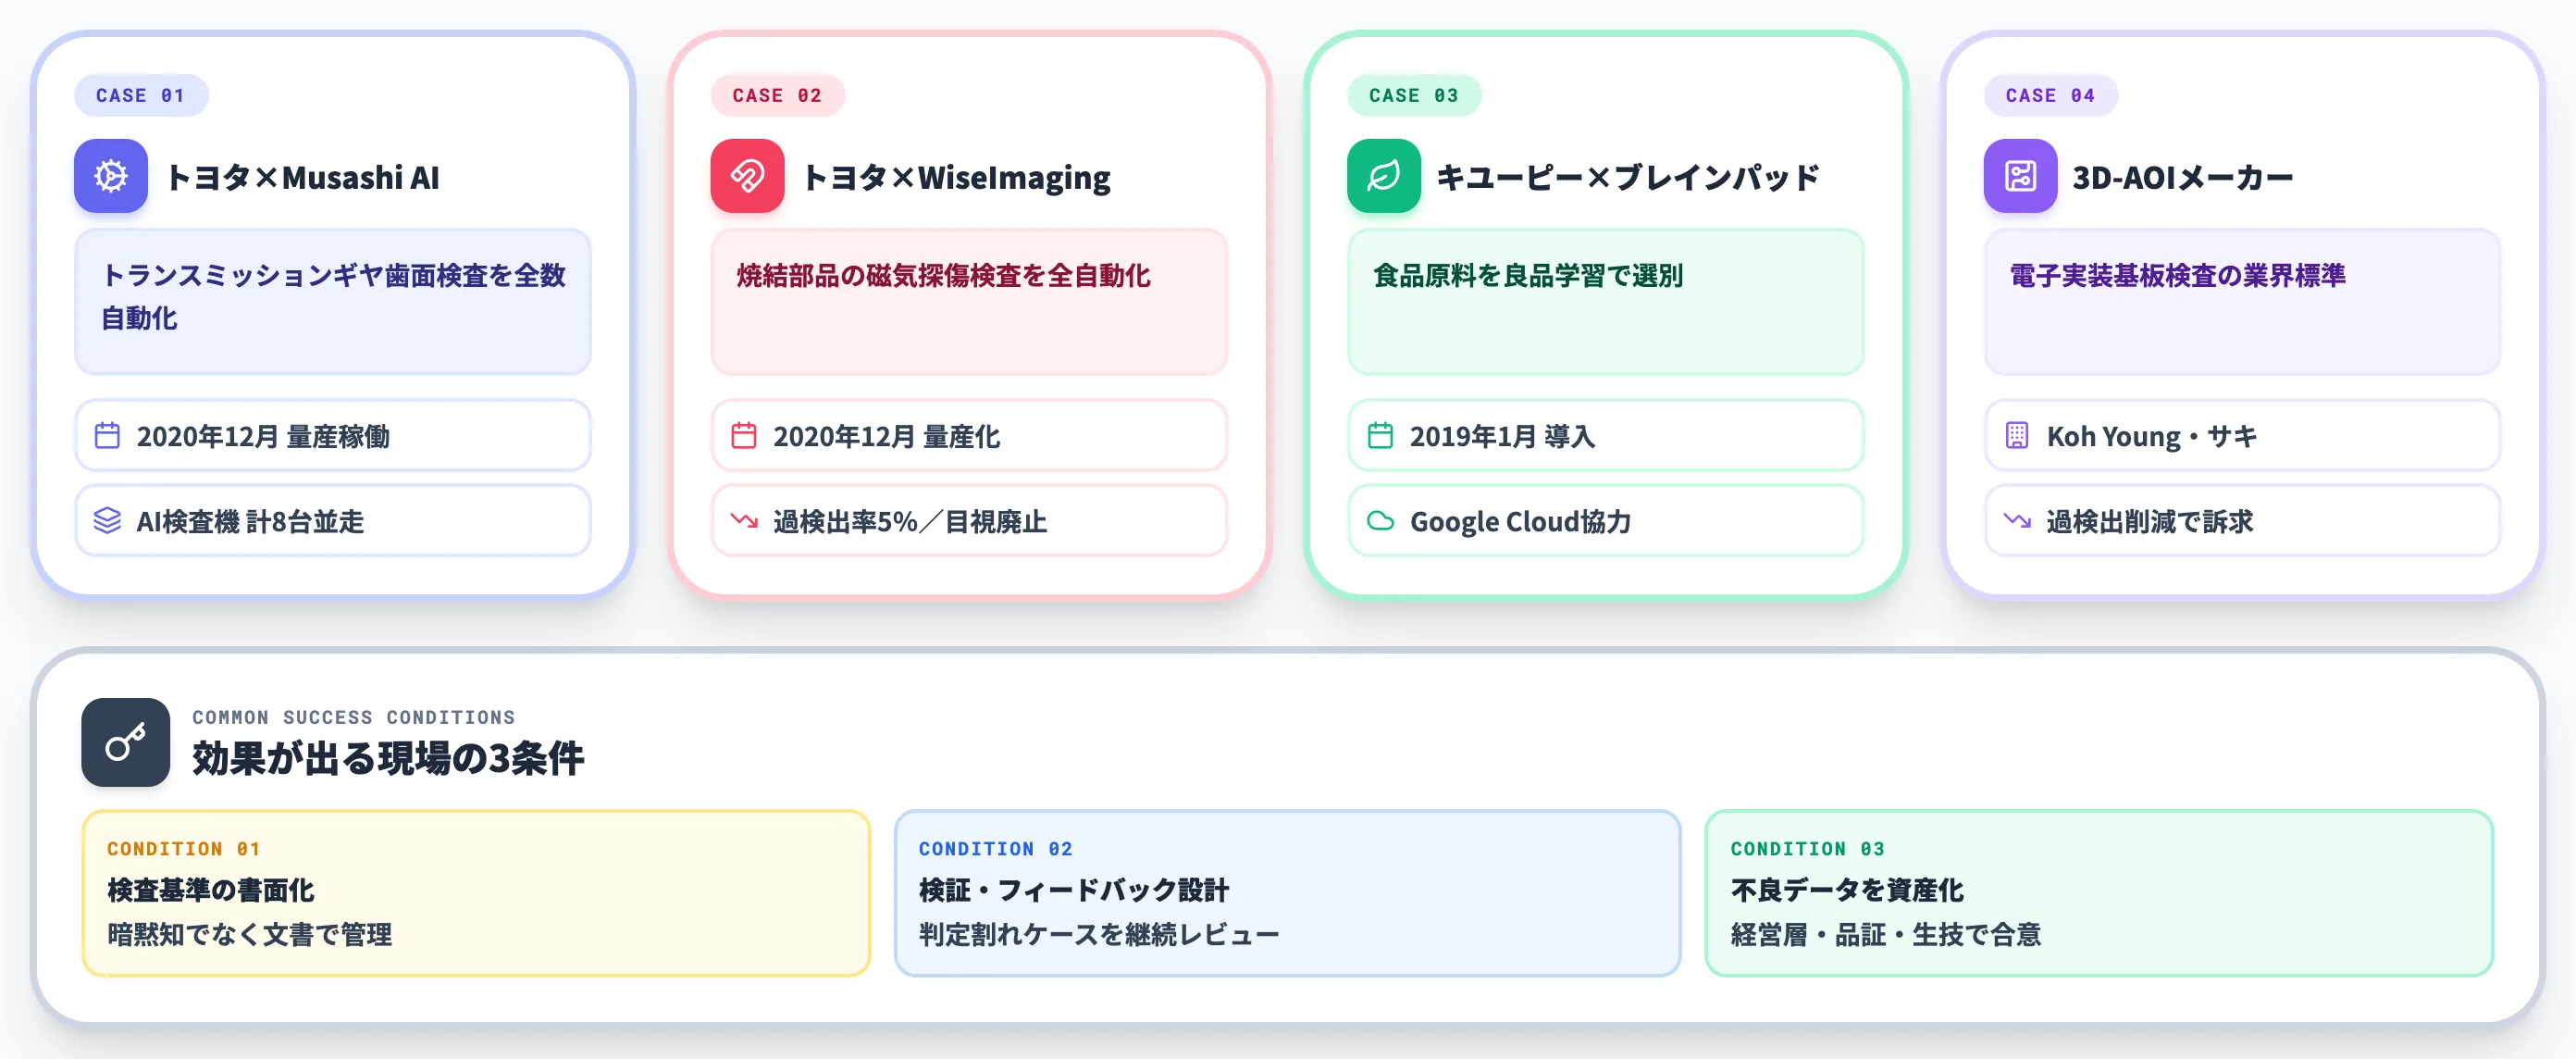Click the 2020年12月 量産稼働 text
The image size is (2576, 1059).
click(x=263, y=437)
